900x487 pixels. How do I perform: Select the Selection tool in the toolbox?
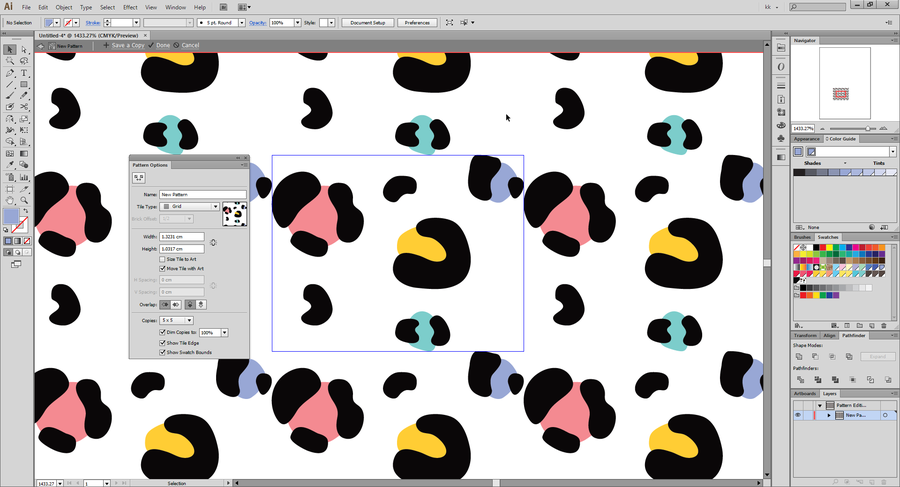(x=10, y=49)
